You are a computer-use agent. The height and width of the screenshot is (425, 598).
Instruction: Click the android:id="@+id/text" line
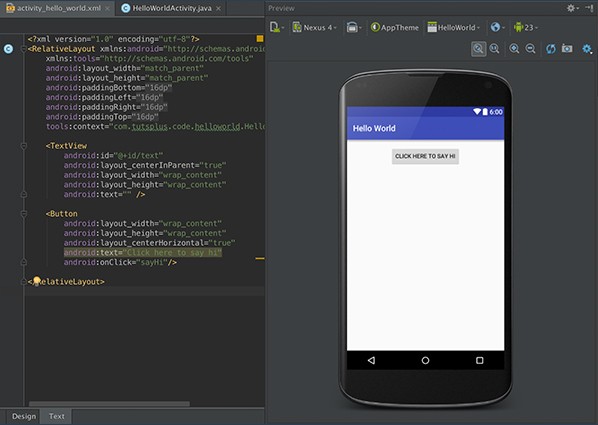pos(113,156)
